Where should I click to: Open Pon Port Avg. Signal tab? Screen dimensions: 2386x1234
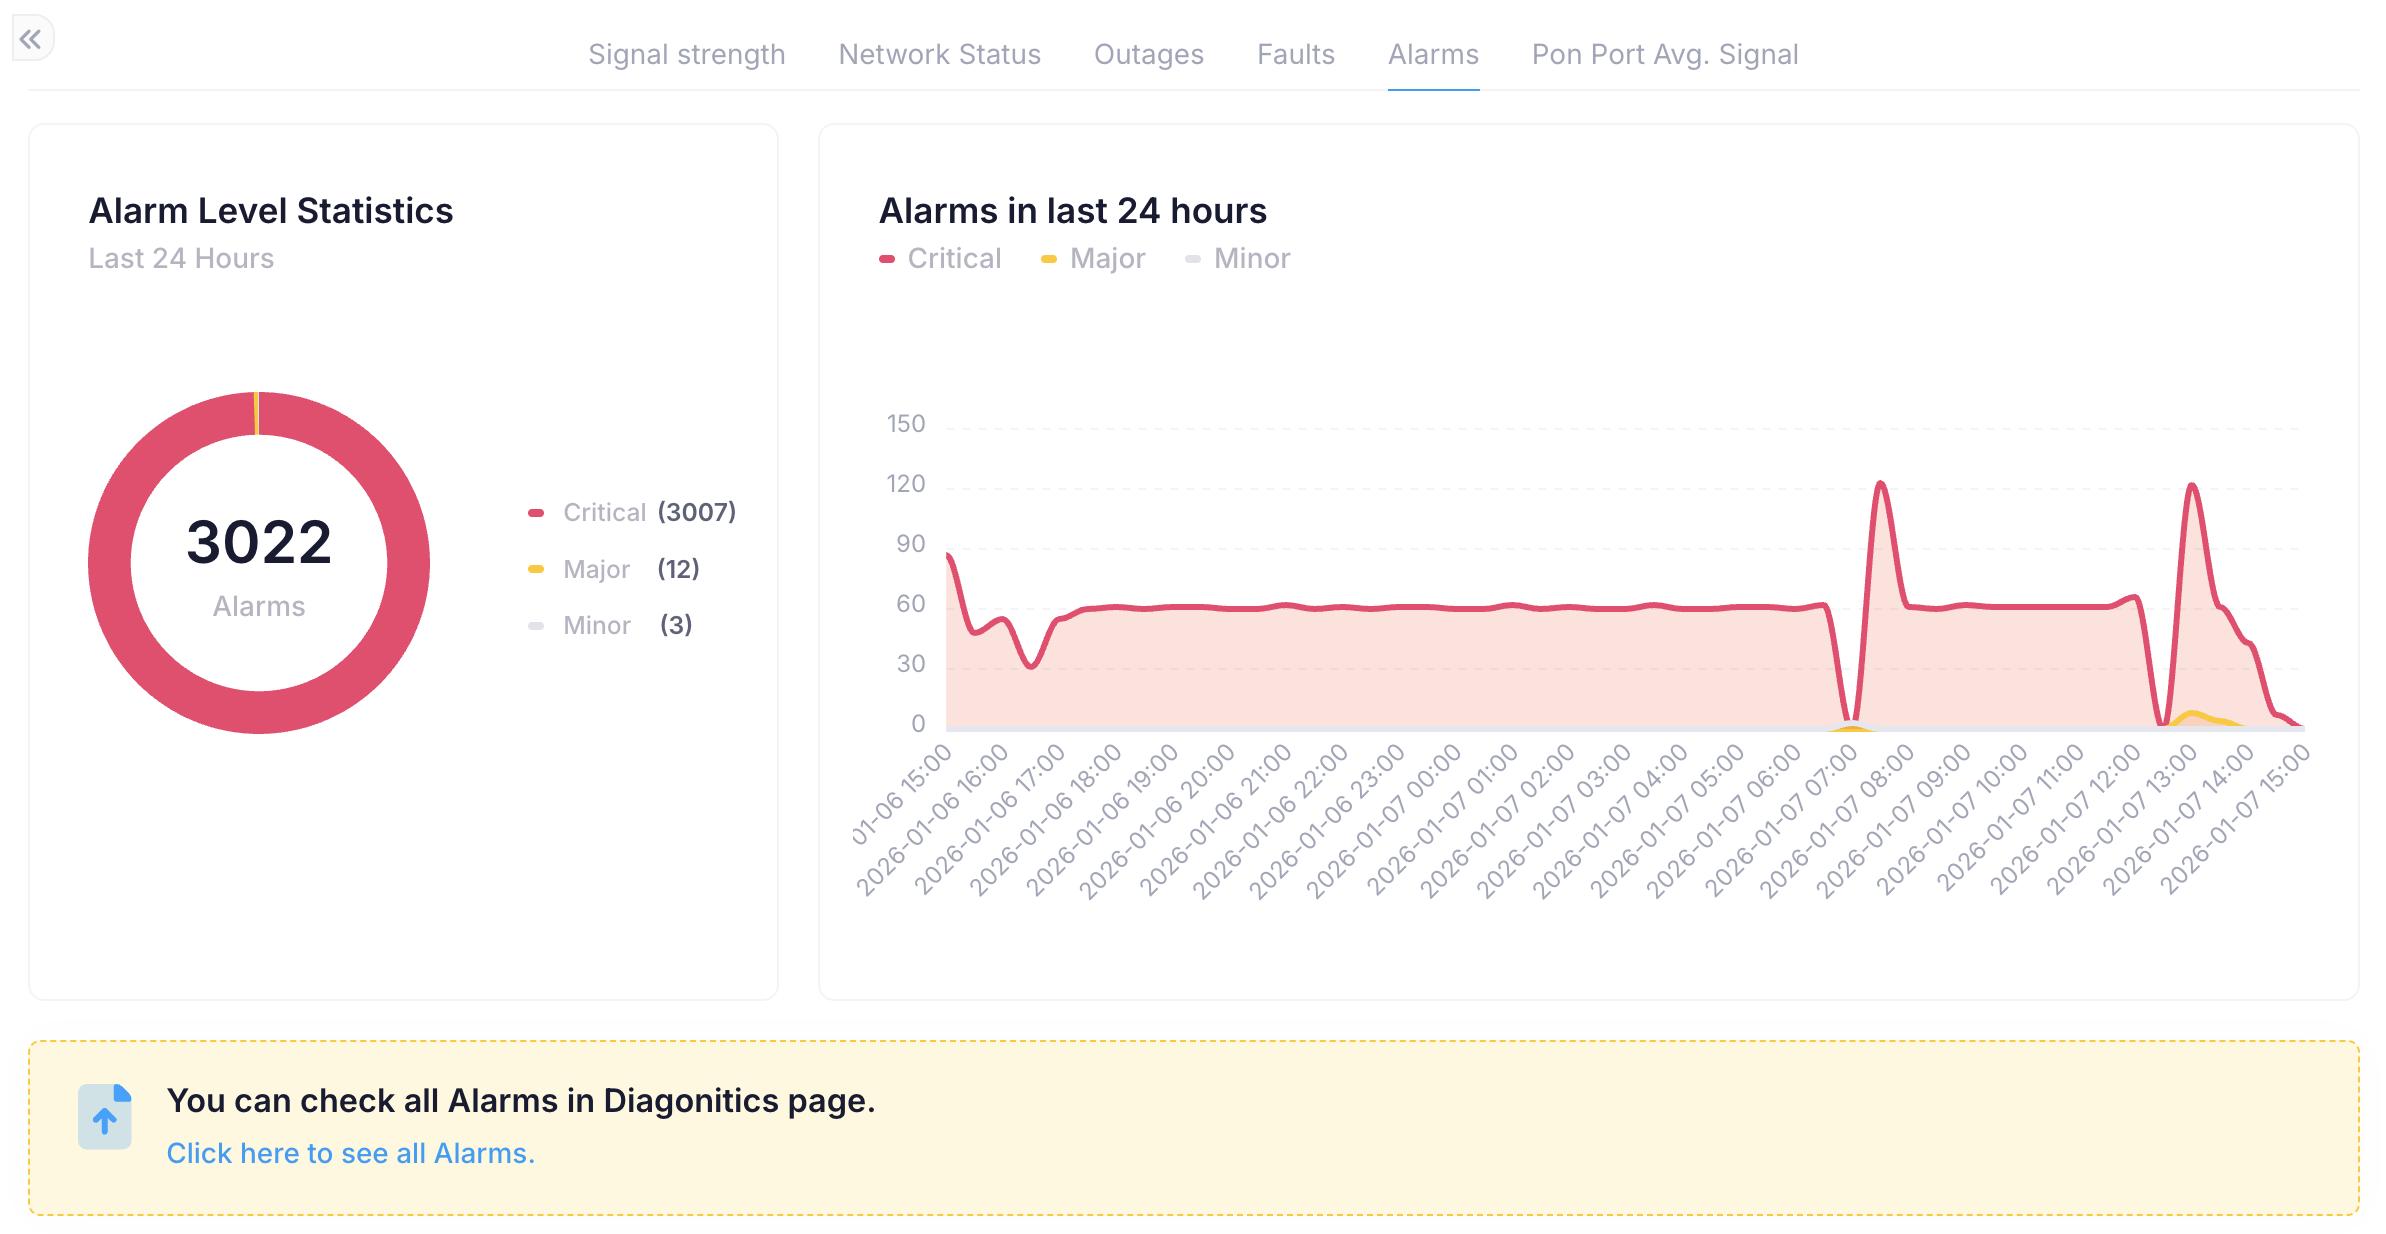1664,54
